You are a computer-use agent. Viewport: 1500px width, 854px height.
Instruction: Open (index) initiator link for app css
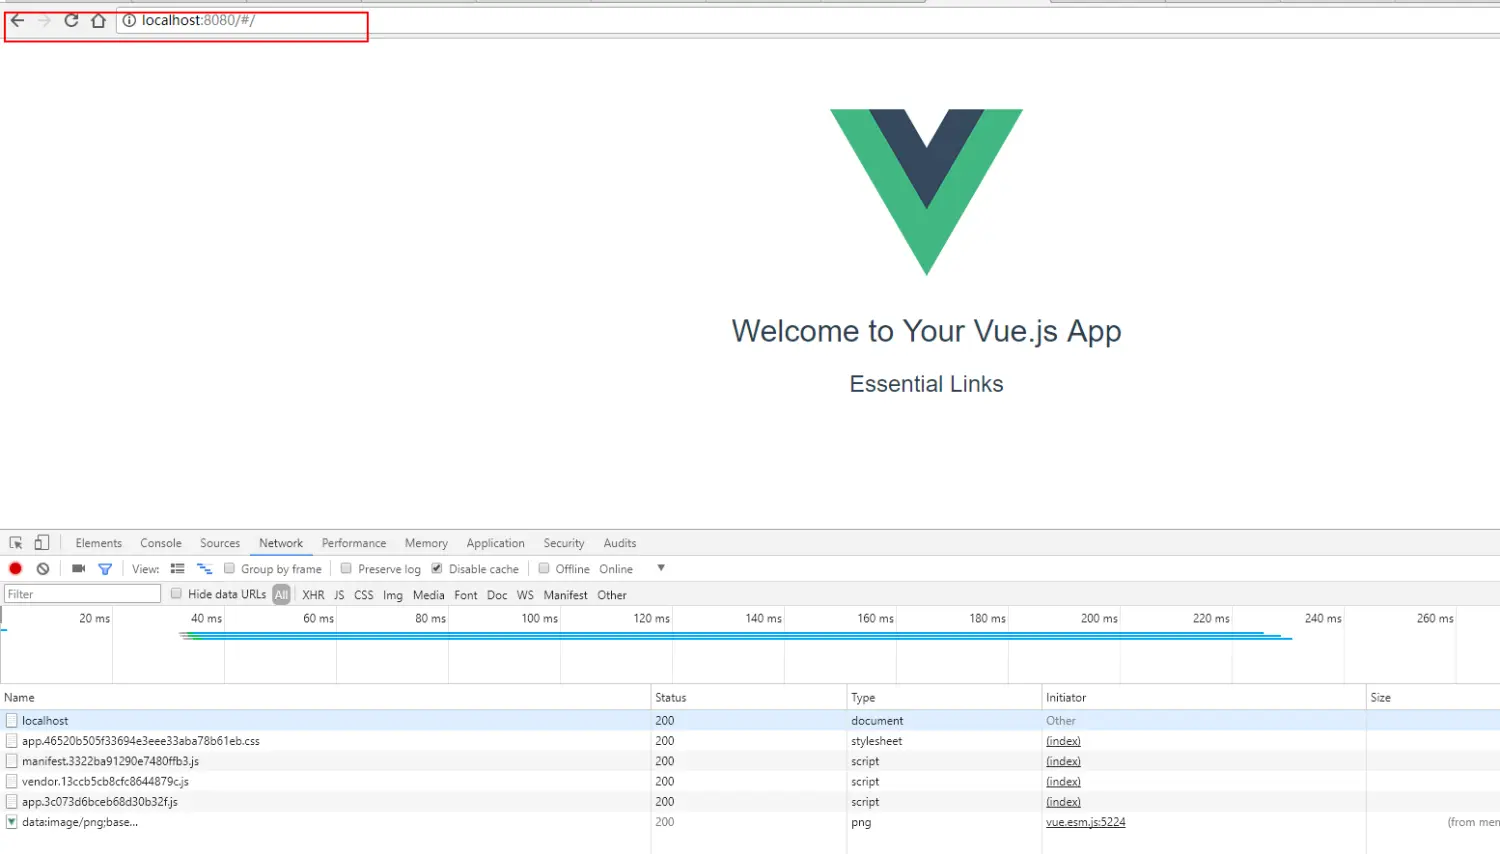[x=1063, y=741]
